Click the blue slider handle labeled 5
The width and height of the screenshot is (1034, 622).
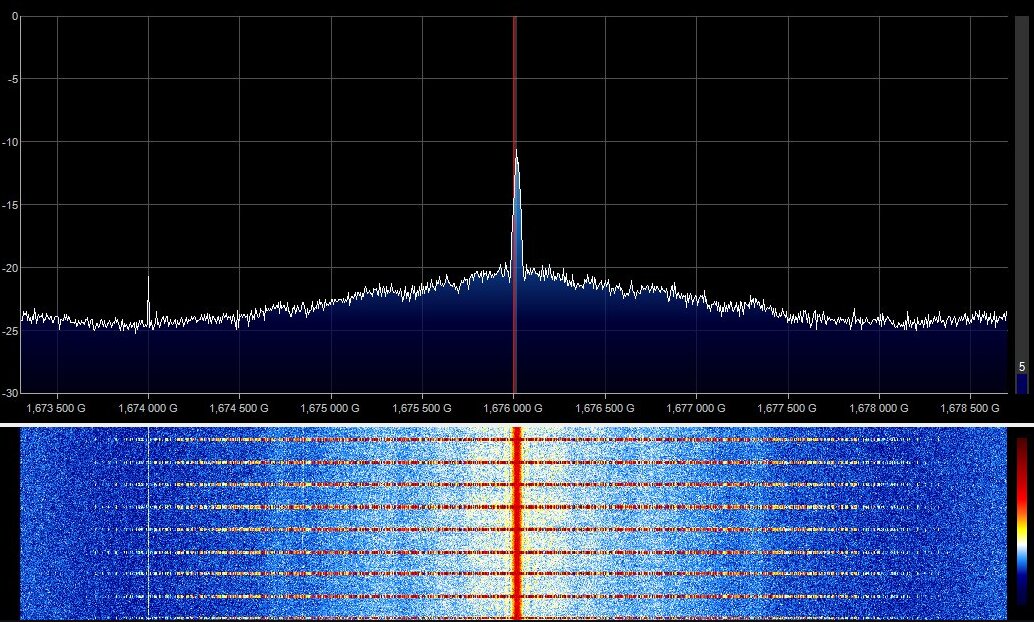click(x=1022, y=380)
